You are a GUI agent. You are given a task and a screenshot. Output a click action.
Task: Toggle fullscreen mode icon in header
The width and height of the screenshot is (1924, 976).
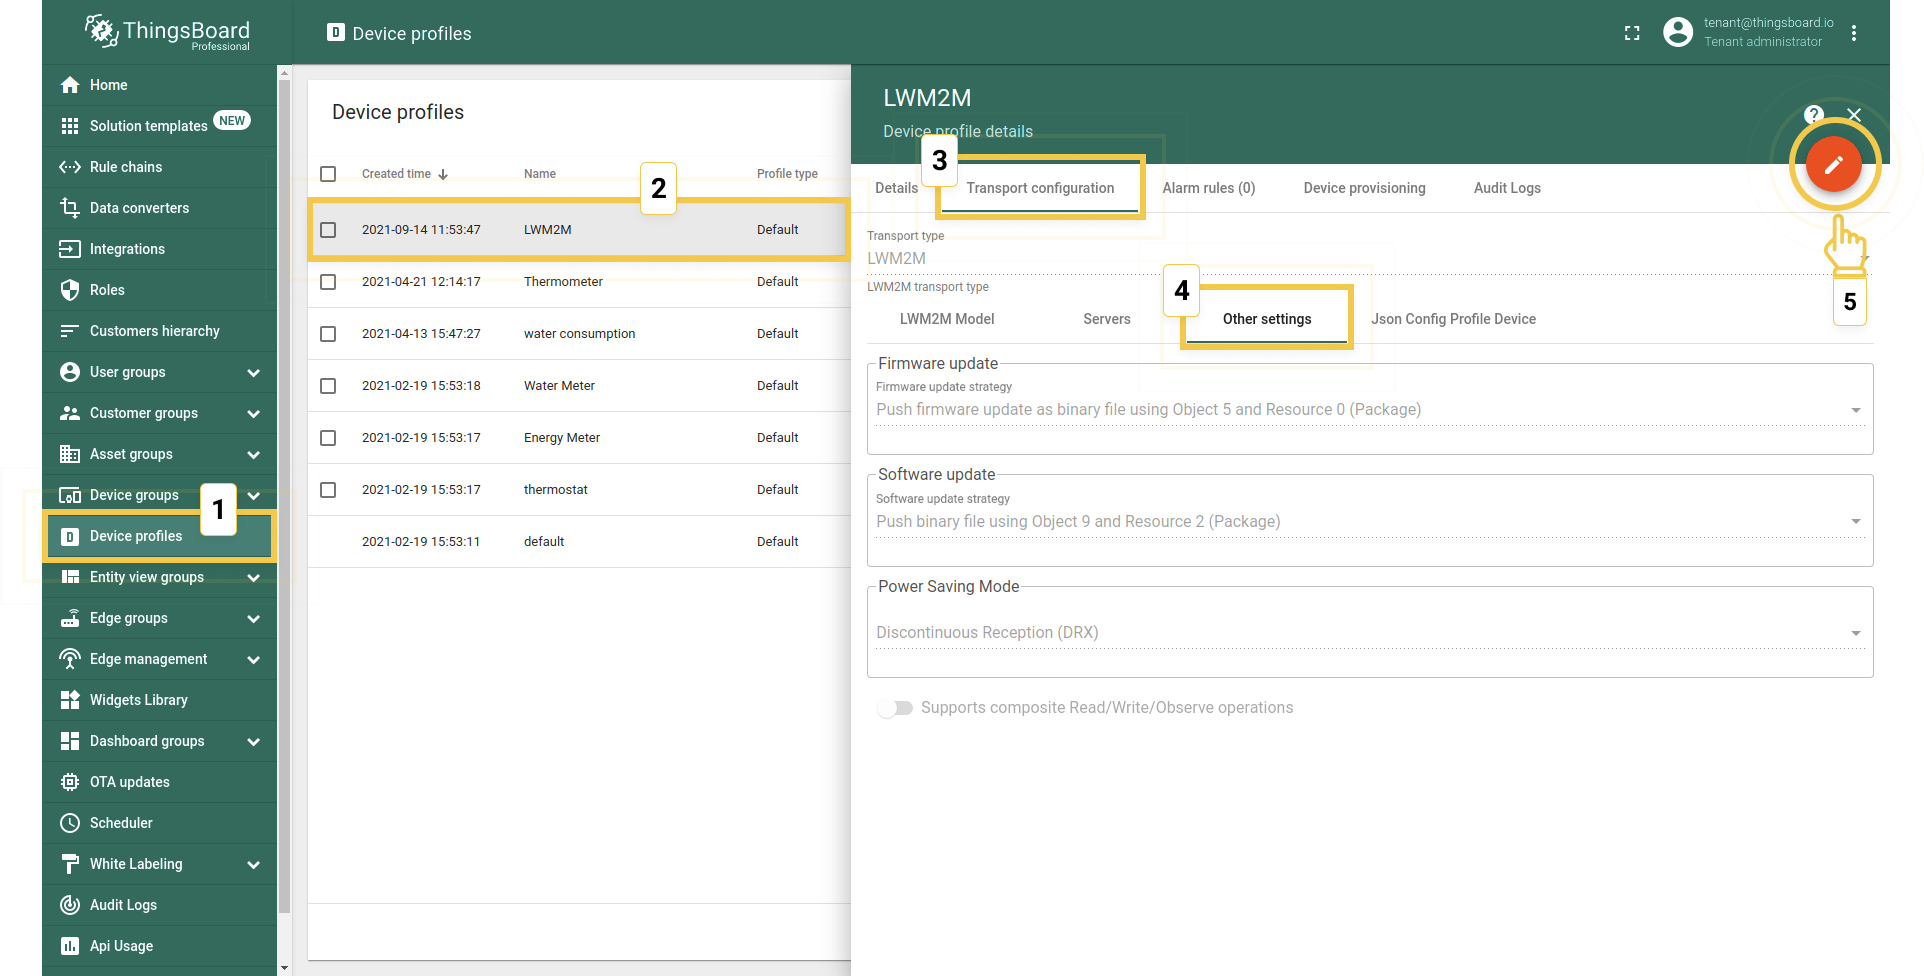pos(1632,33)
